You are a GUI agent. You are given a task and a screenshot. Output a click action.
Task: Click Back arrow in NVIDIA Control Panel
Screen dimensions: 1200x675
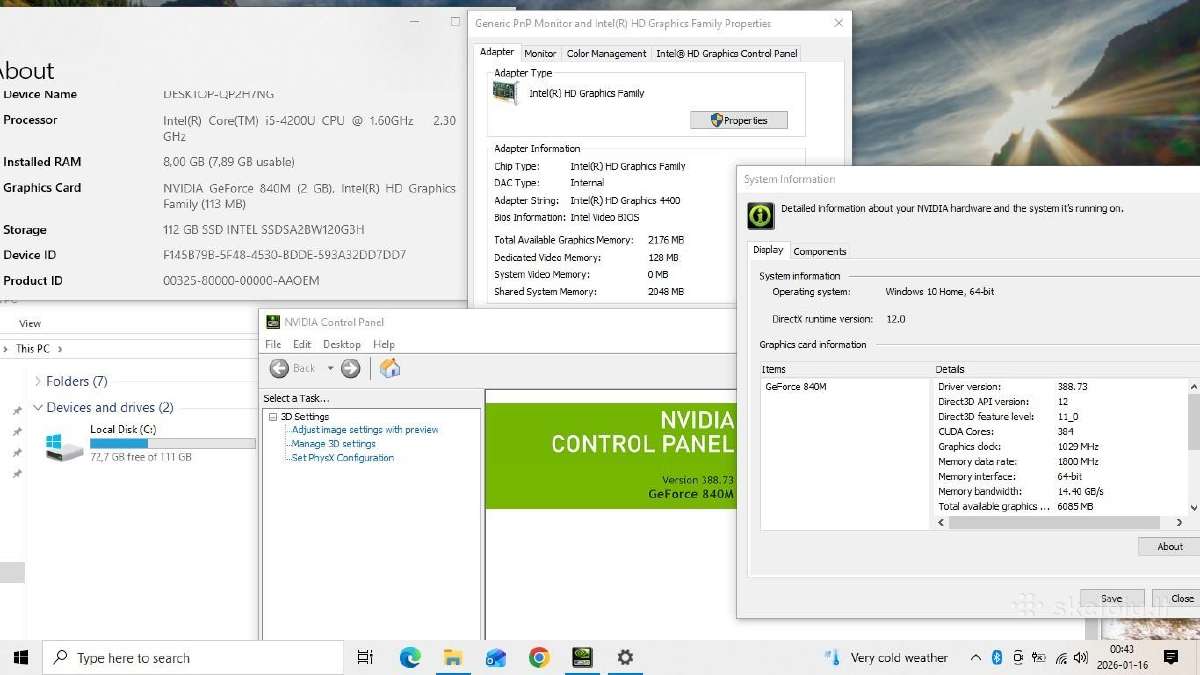point(279,368)
